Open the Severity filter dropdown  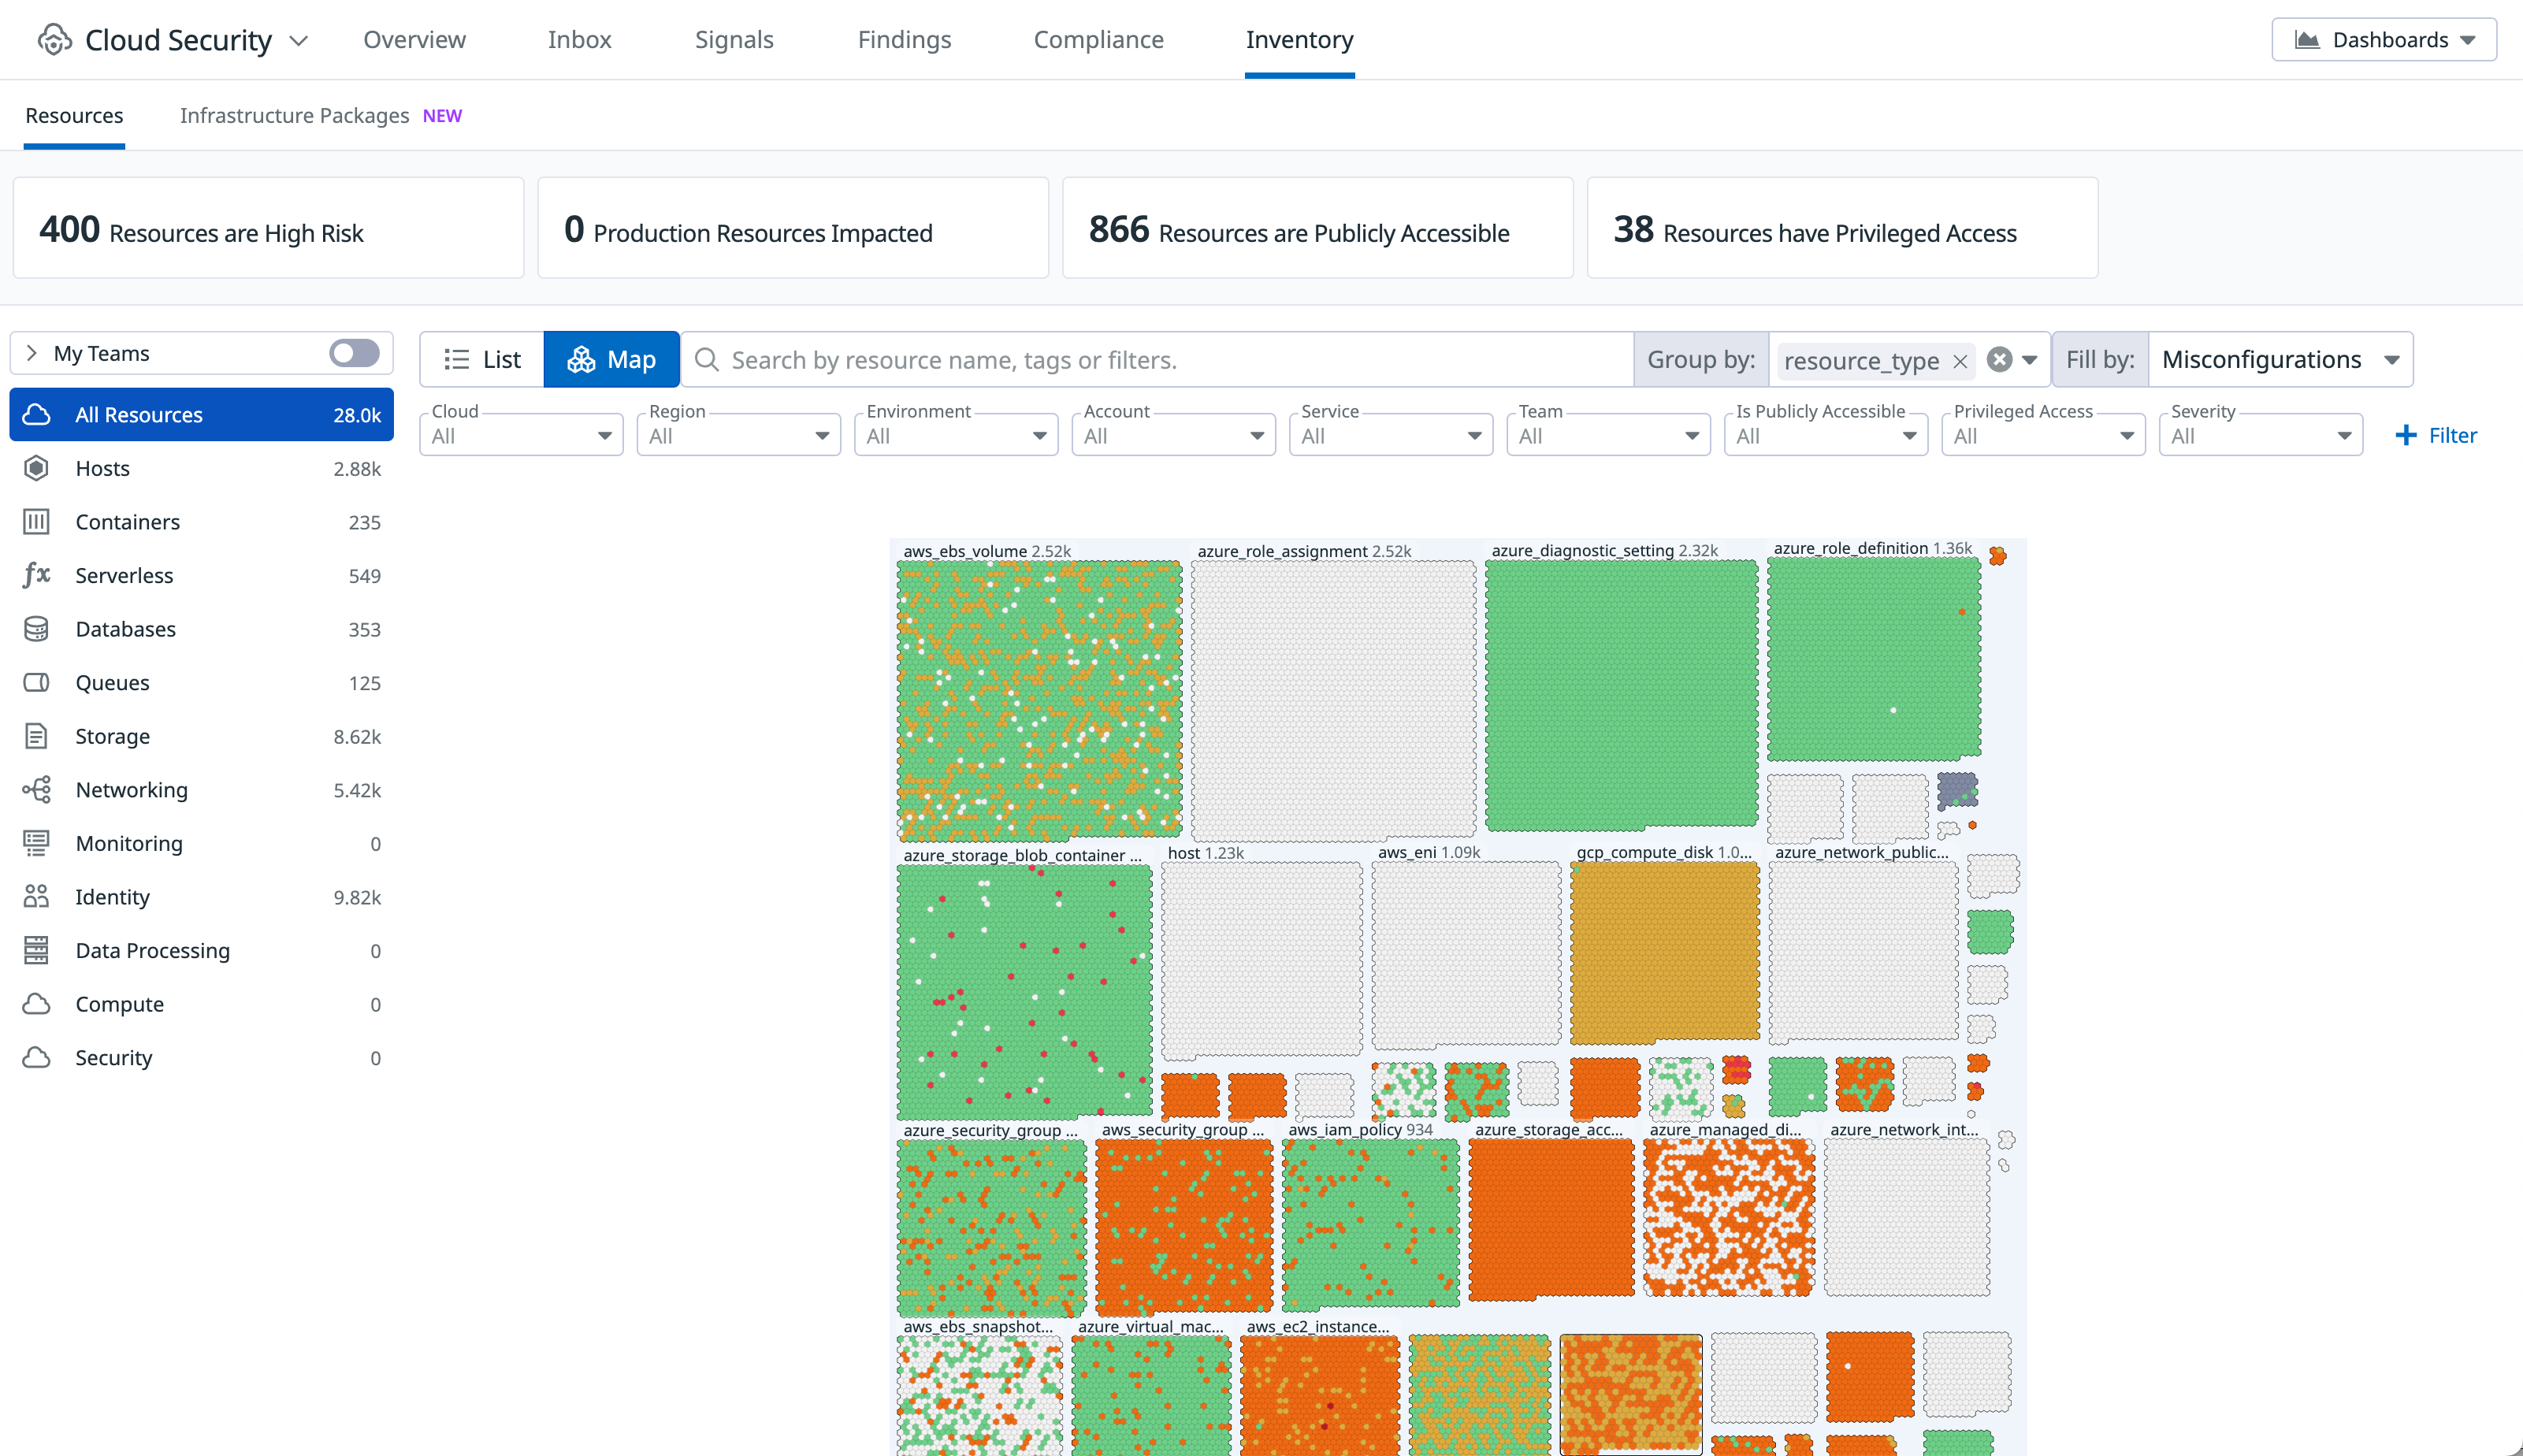(2260, 436)
